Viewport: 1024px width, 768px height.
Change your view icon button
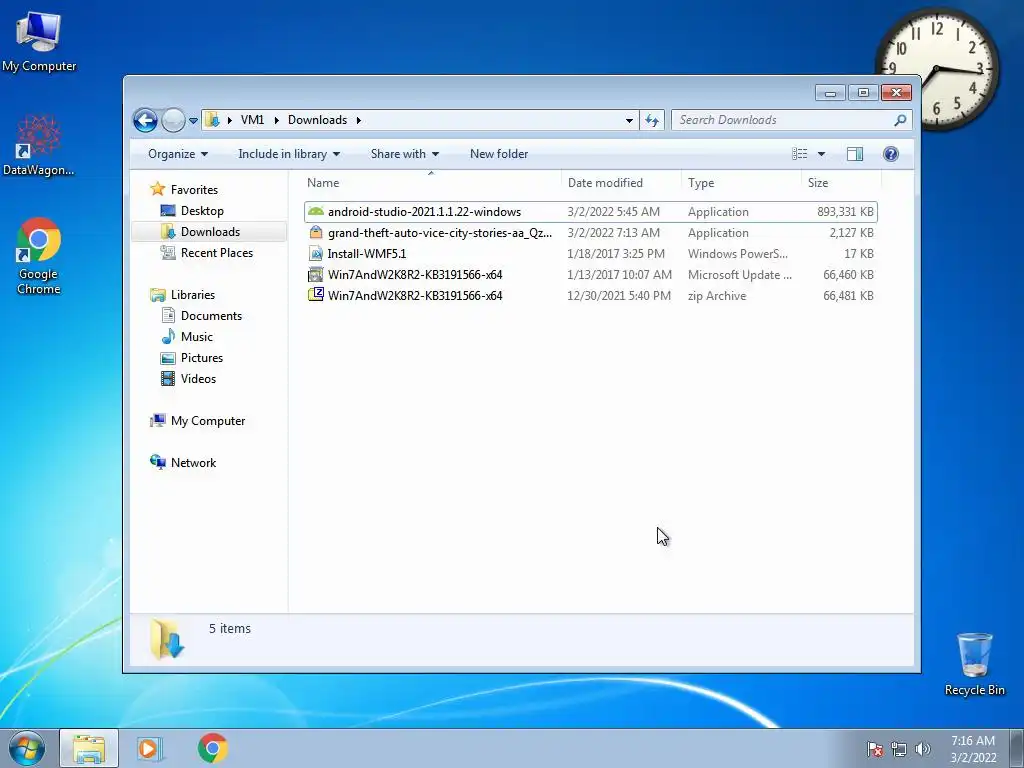coord(799,154)
